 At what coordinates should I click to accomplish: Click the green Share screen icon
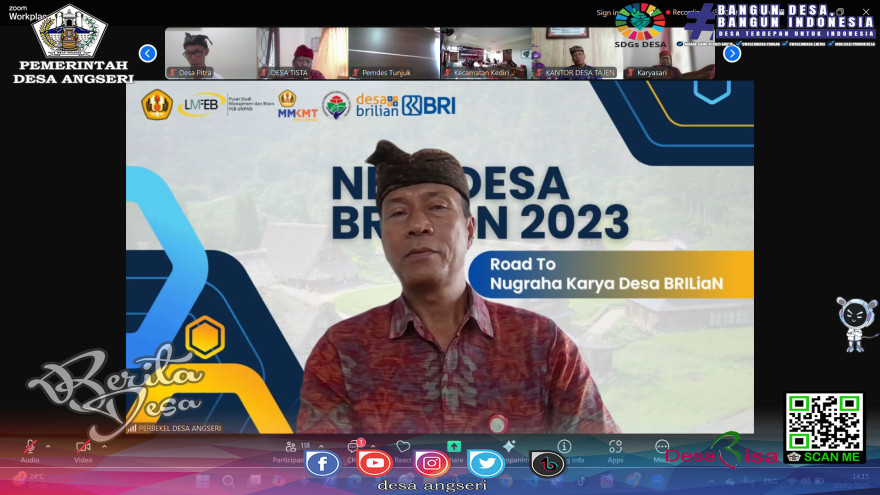click(x=454, y=447)
